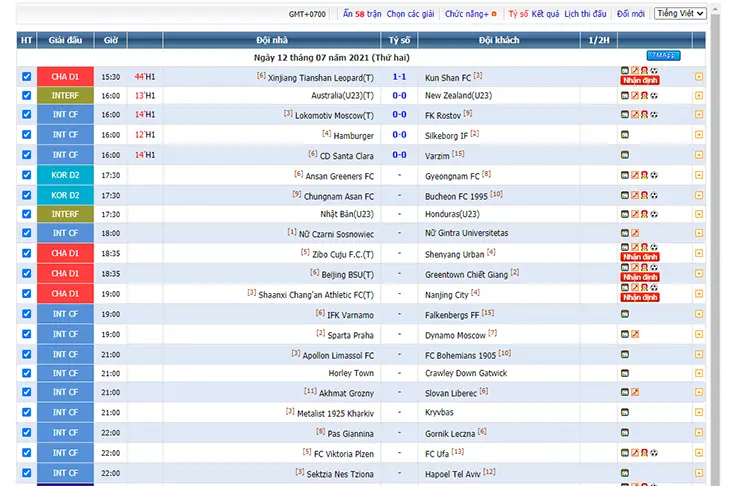This screenshot has width=750, height=486.
Task: Open analysis icon for Pas Giannina vs Gornik Leczna
Action: pyautogui.click(x=625, y=432)
